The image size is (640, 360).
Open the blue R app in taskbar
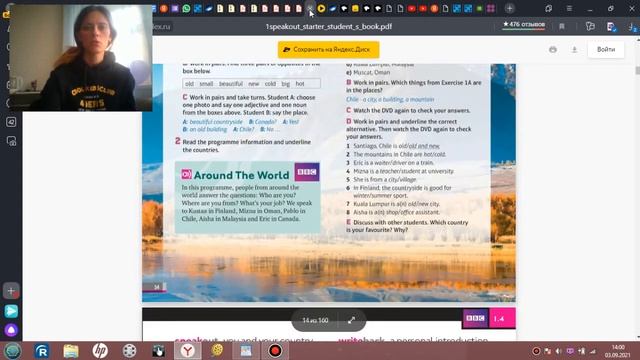point(42,351)
